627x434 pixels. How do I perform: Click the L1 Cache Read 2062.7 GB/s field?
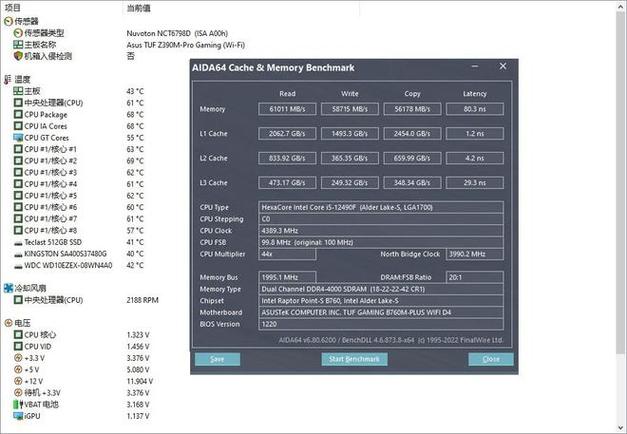pos(287,134)
